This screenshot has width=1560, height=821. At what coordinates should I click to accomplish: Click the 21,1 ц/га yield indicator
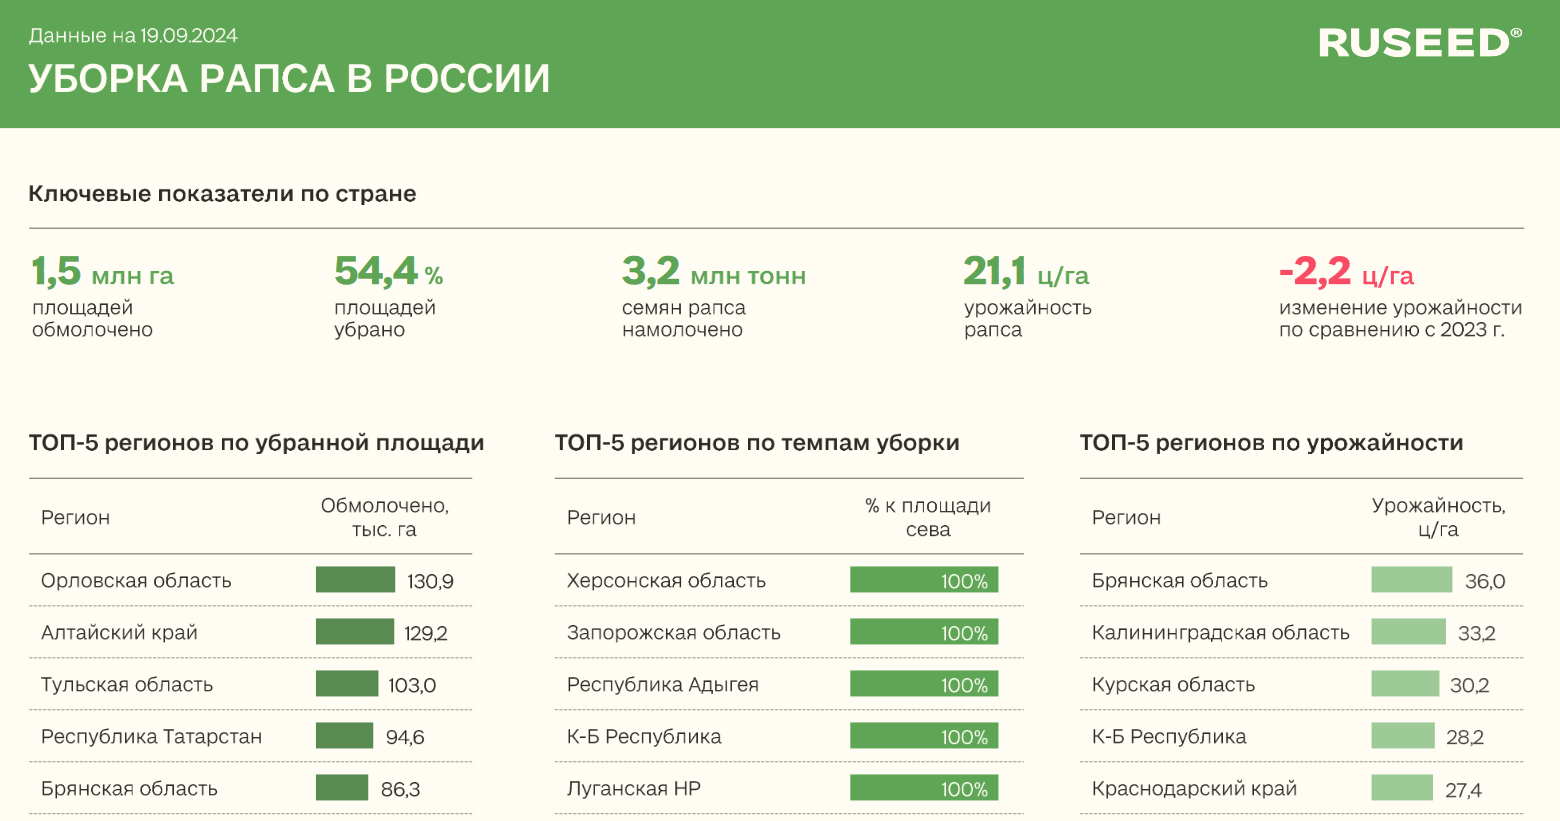1025,272
